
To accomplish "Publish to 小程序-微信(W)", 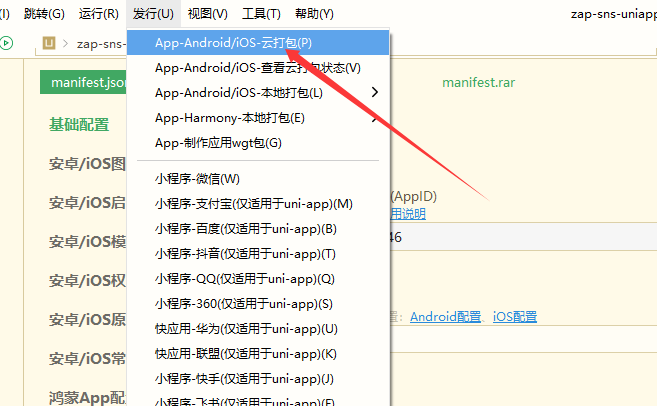I will [x=258, y=179].
